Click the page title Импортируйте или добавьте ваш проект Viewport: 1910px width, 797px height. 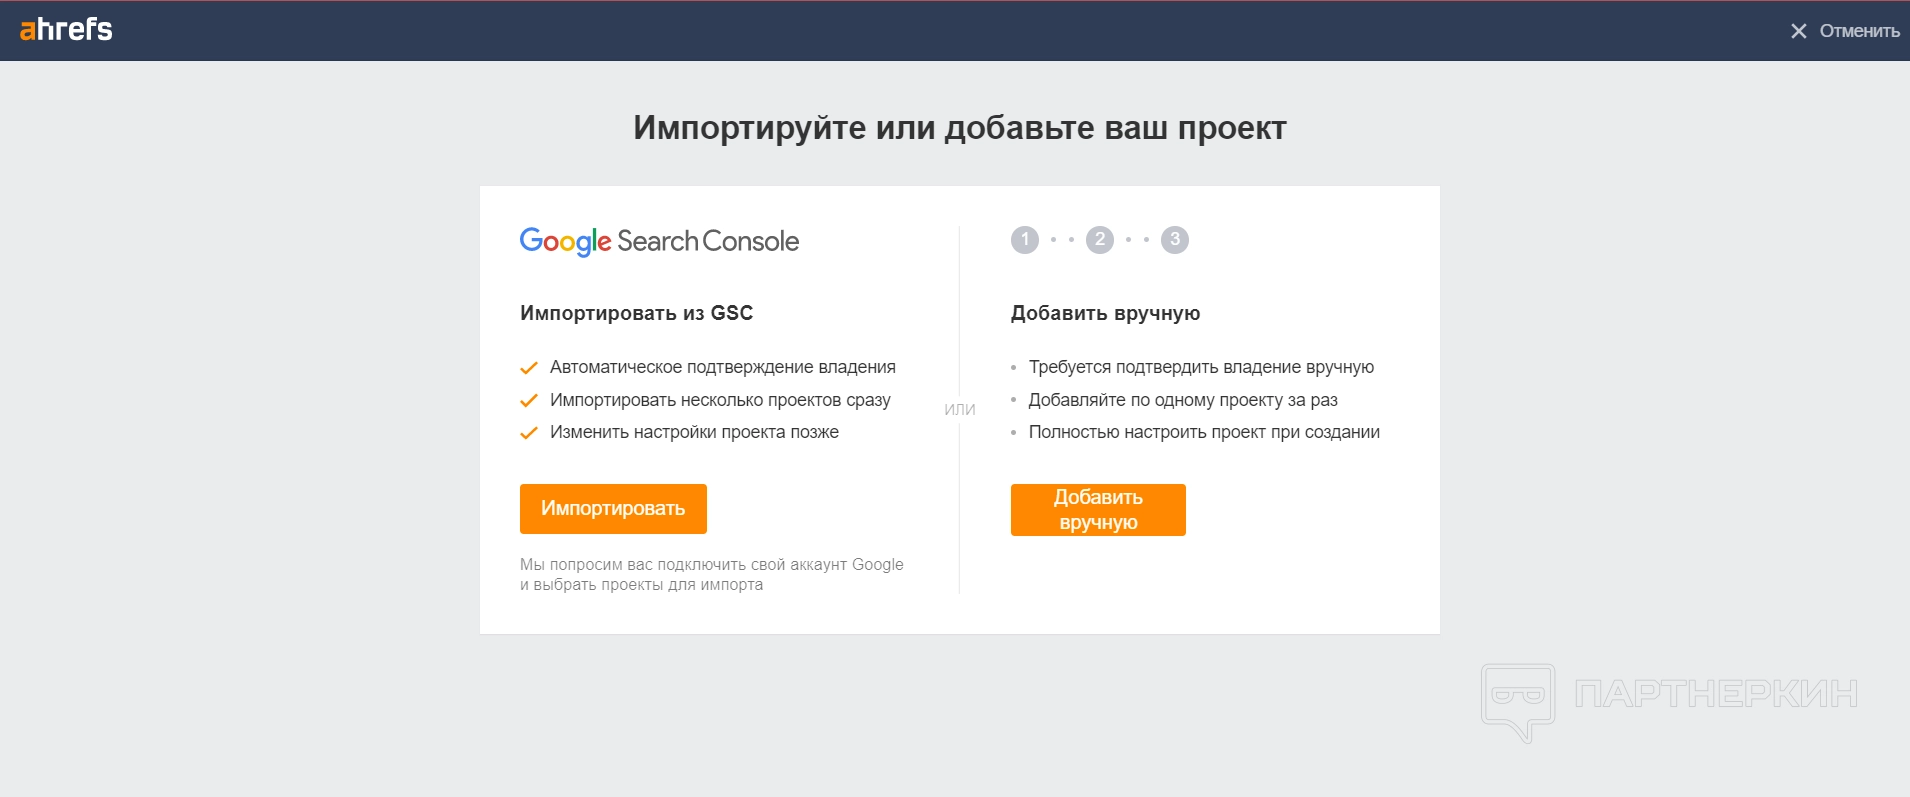960,128
